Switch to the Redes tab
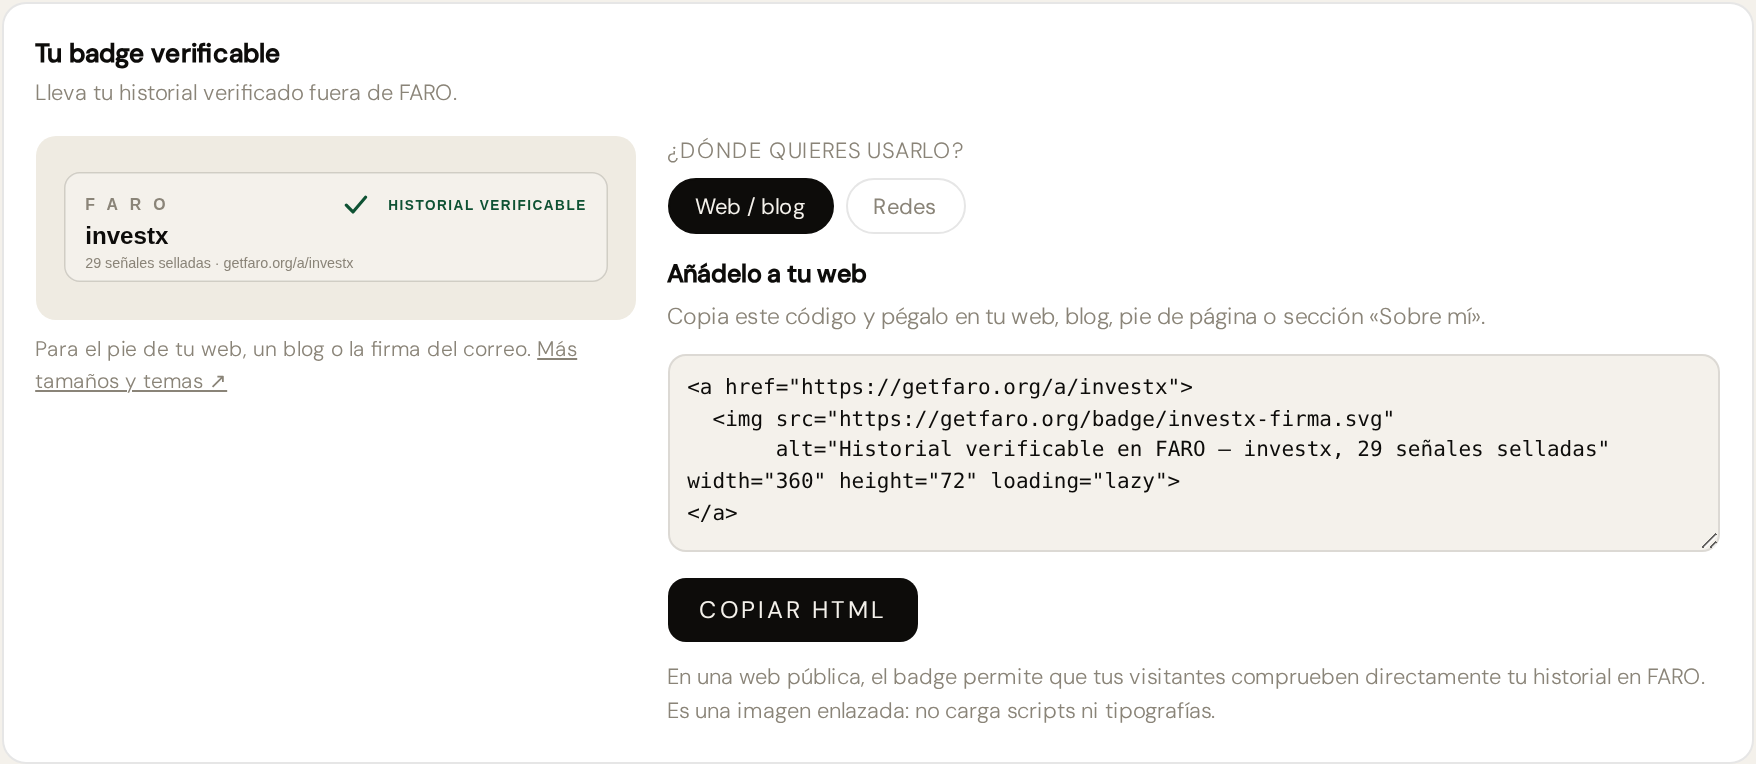1756x764 pixels. (905, 206)
